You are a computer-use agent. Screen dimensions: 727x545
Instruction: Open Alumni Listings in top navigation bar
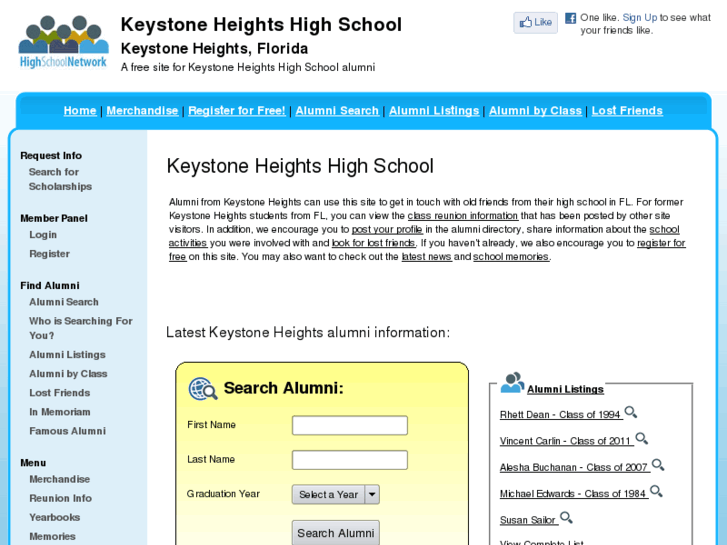coord(434,111)
